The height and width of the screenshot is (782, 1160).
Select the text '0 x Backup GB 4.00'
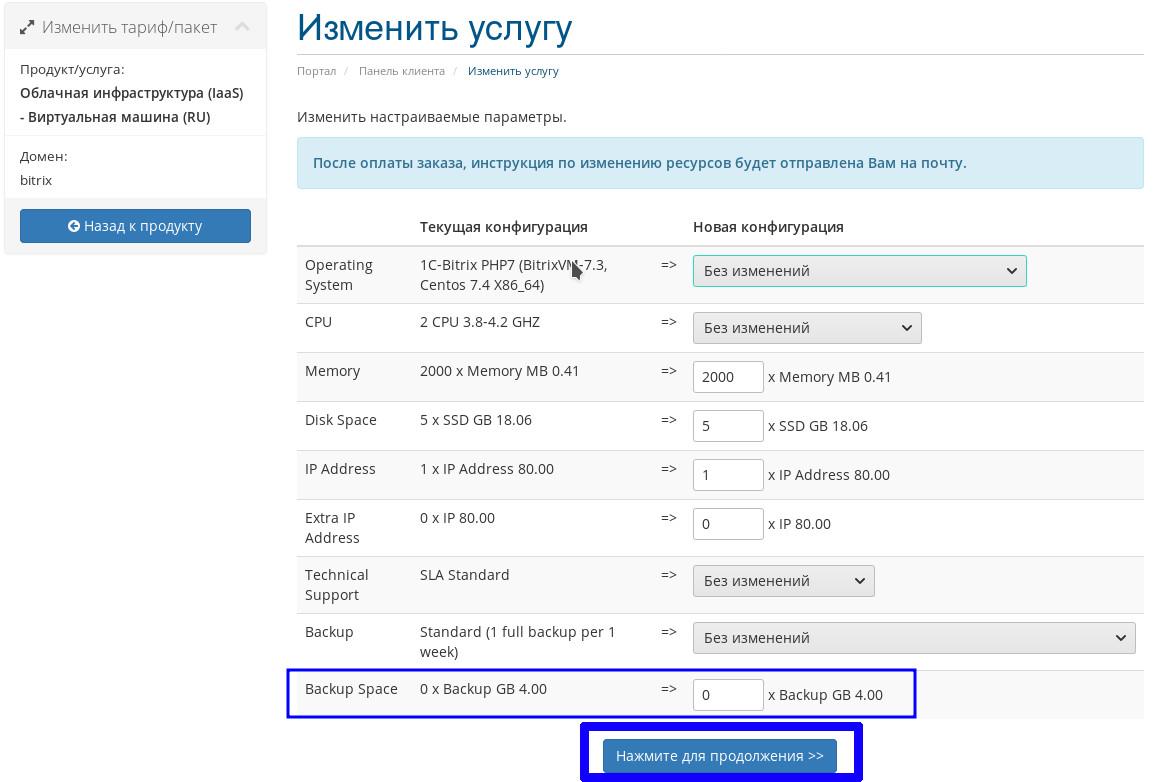coord(483,689)
